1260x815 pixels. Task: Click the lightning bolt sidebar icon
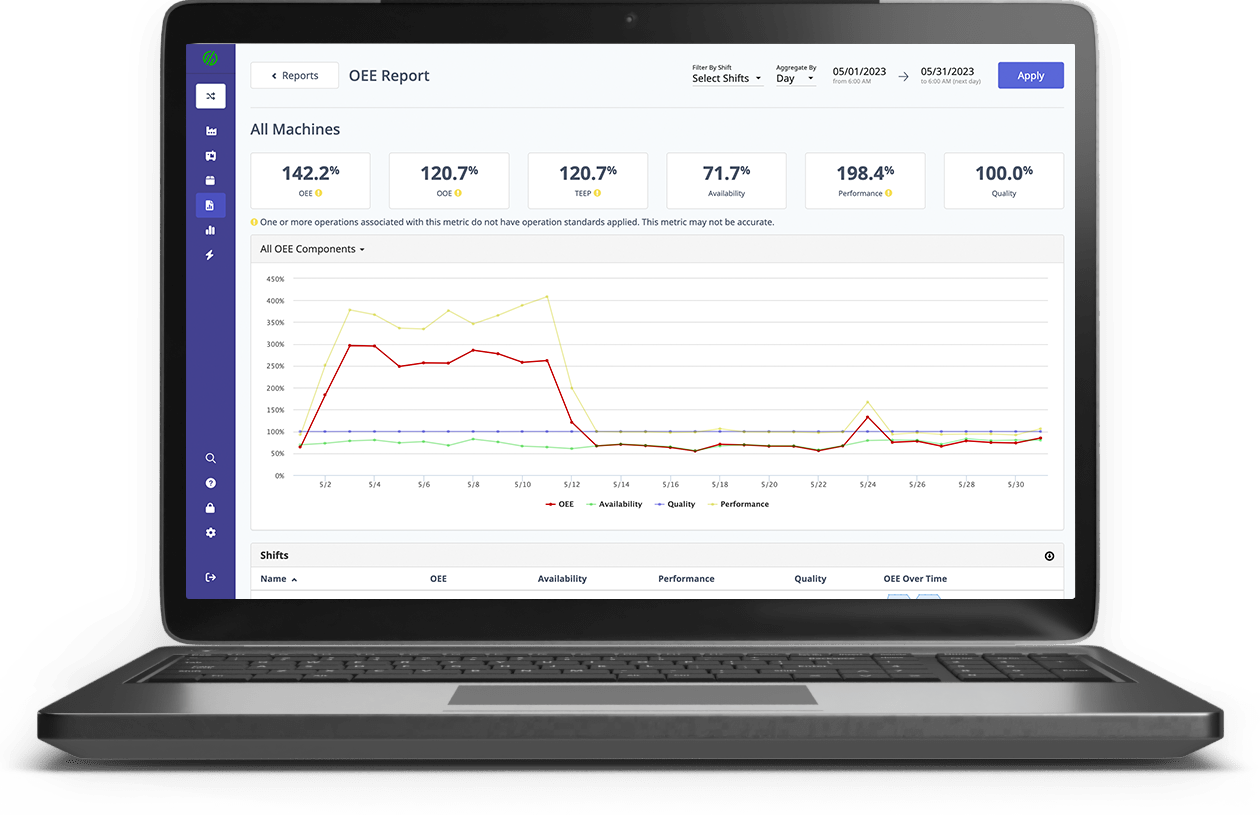[210, 255]
